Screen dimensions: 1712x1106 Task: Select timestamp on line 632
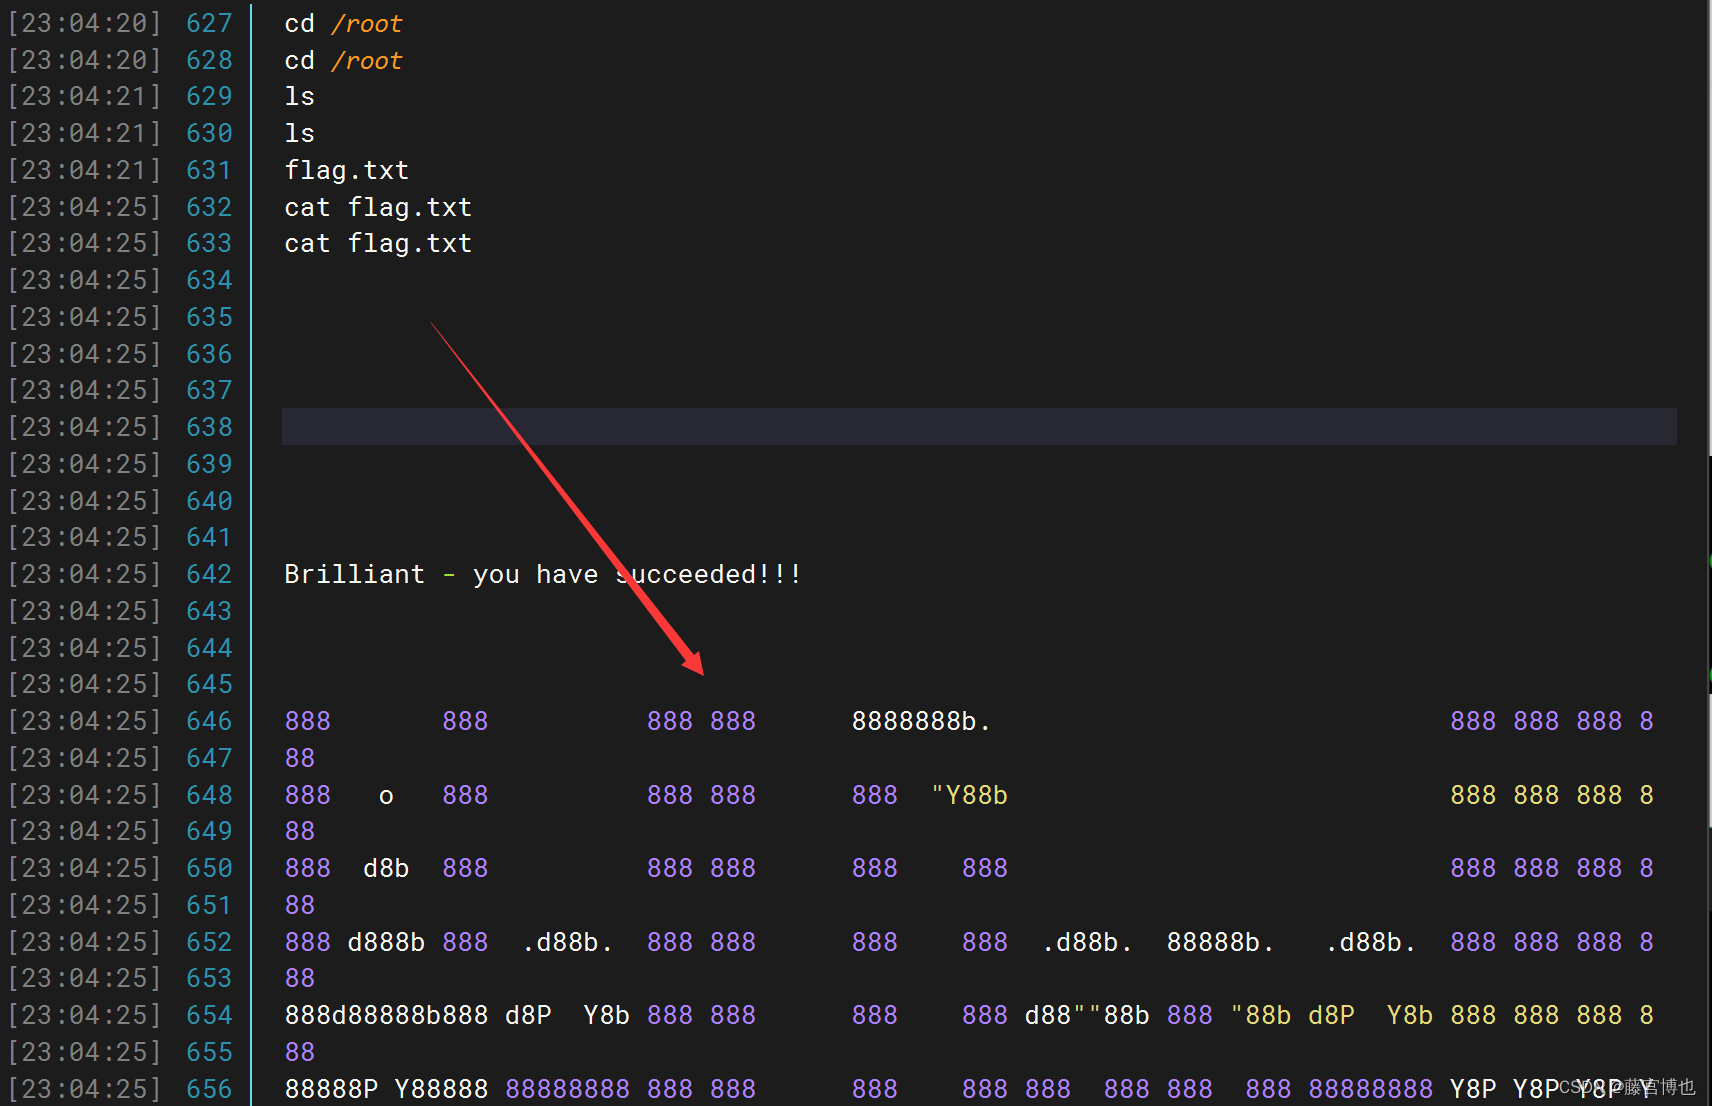(85, 207)
